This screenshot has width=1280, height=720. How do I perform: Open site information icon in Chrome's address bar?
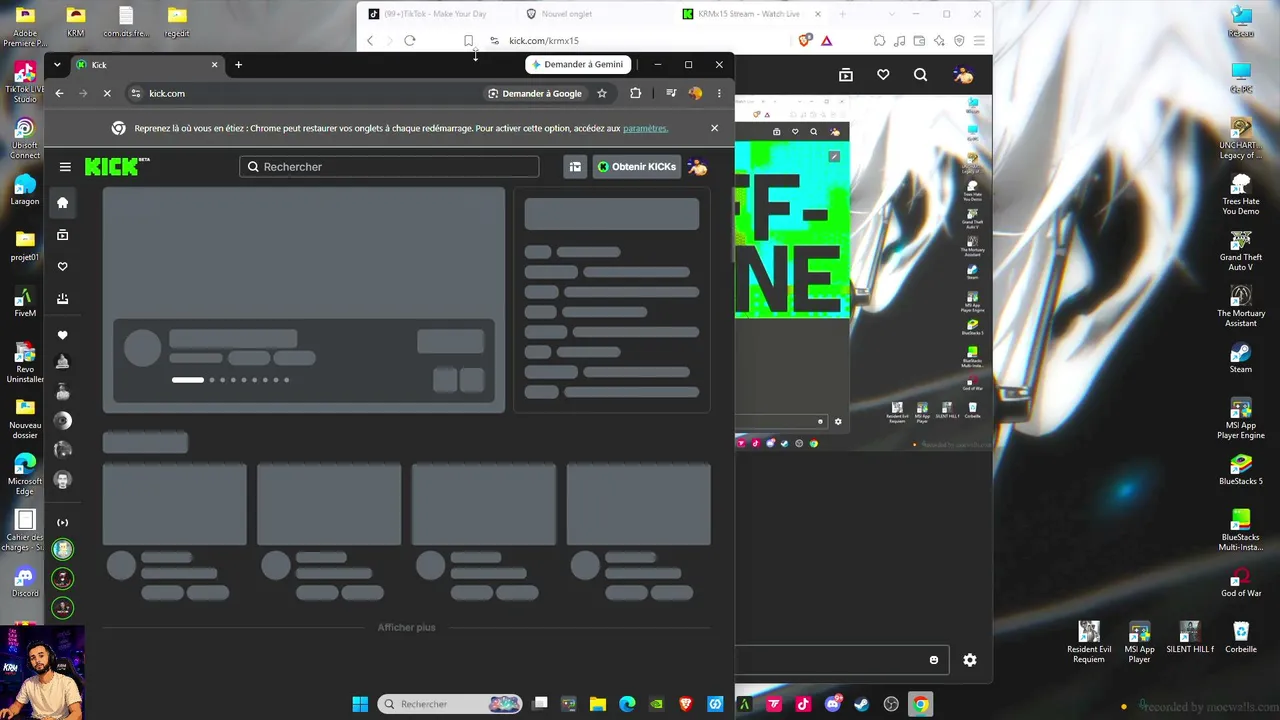click(135, 93)
